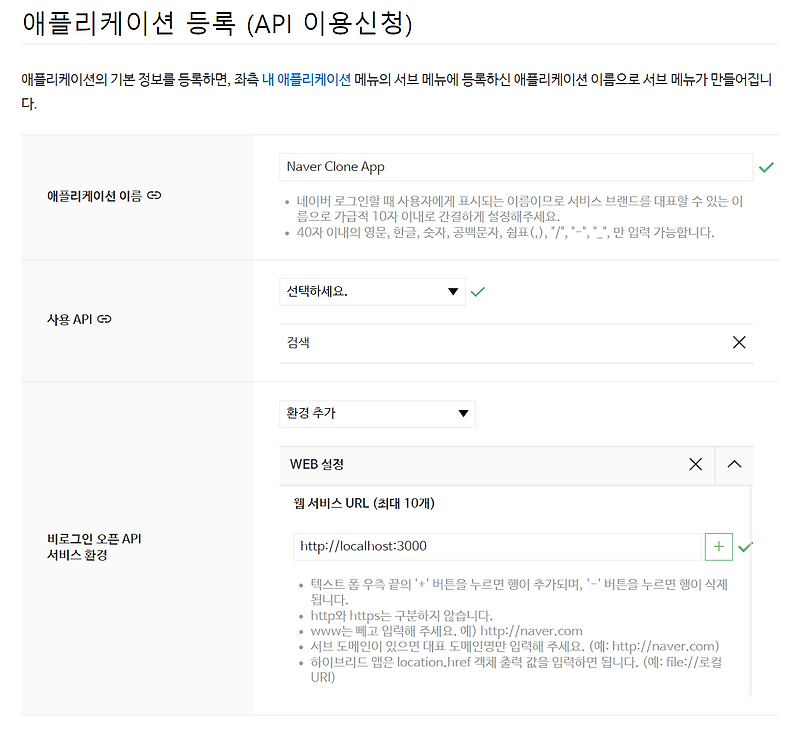The width and height of the screenshot is (800, 750).
Task: Click the chain link icon beside 애플리케이션 이름
Action: (152, 195)
